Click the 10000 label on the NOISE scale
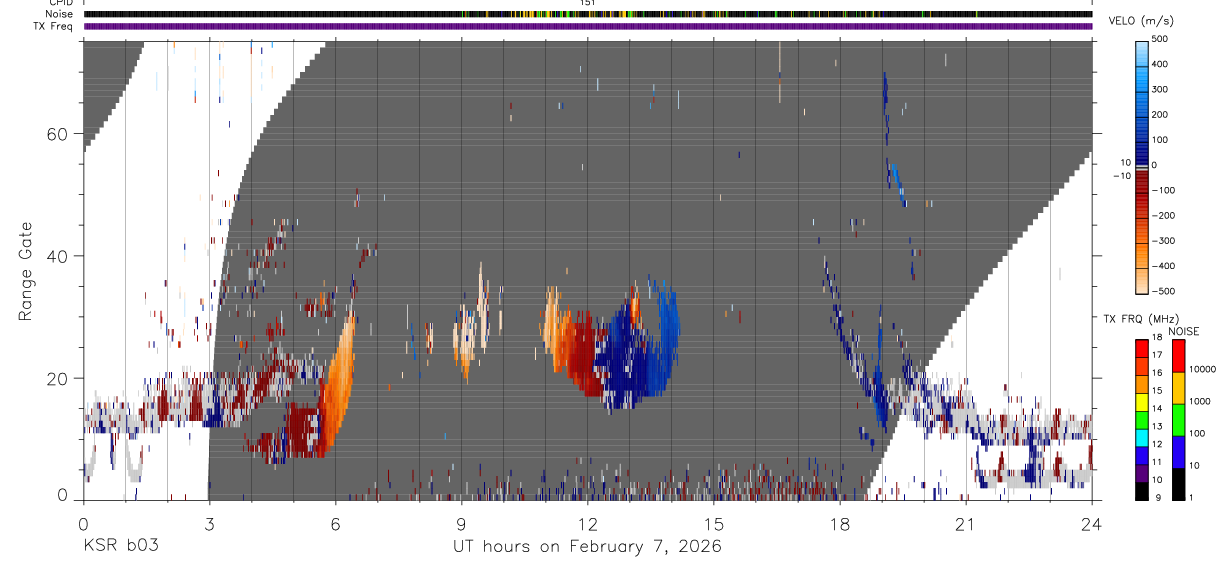 pos(1202,370)
